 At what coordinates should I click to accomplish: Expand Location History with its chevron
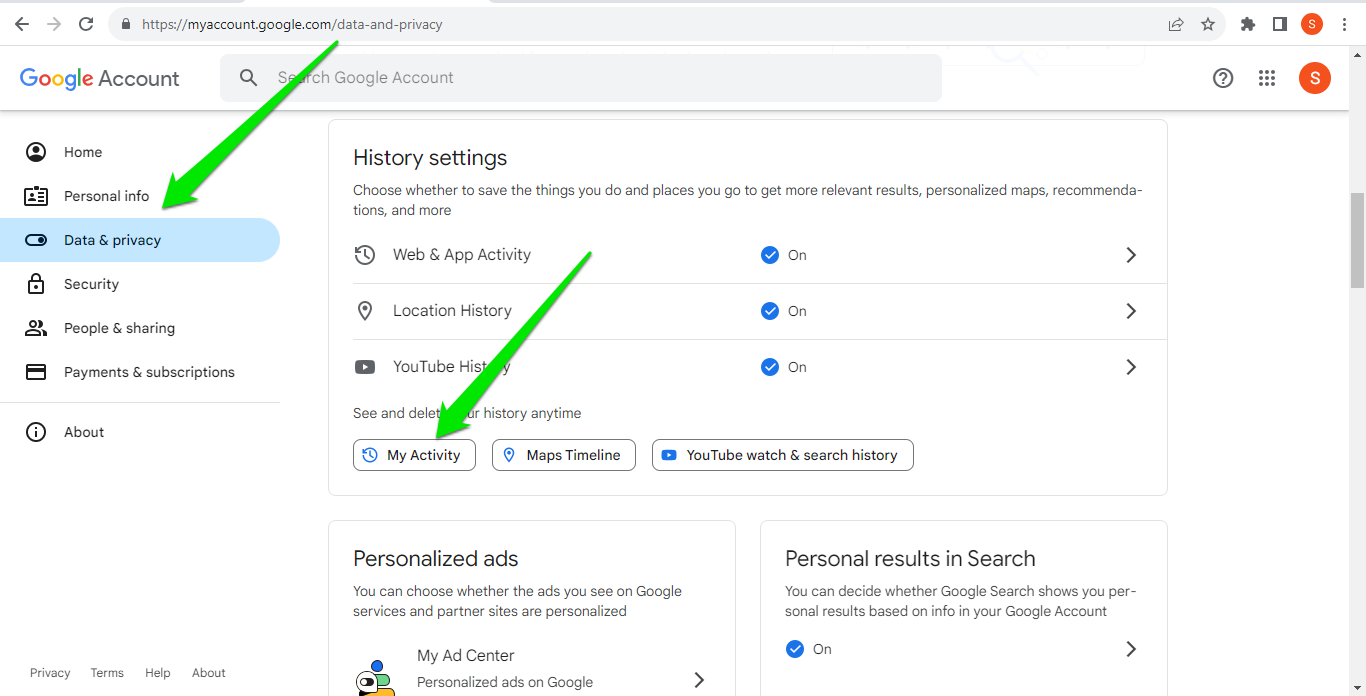click(x=1131, y=311)
